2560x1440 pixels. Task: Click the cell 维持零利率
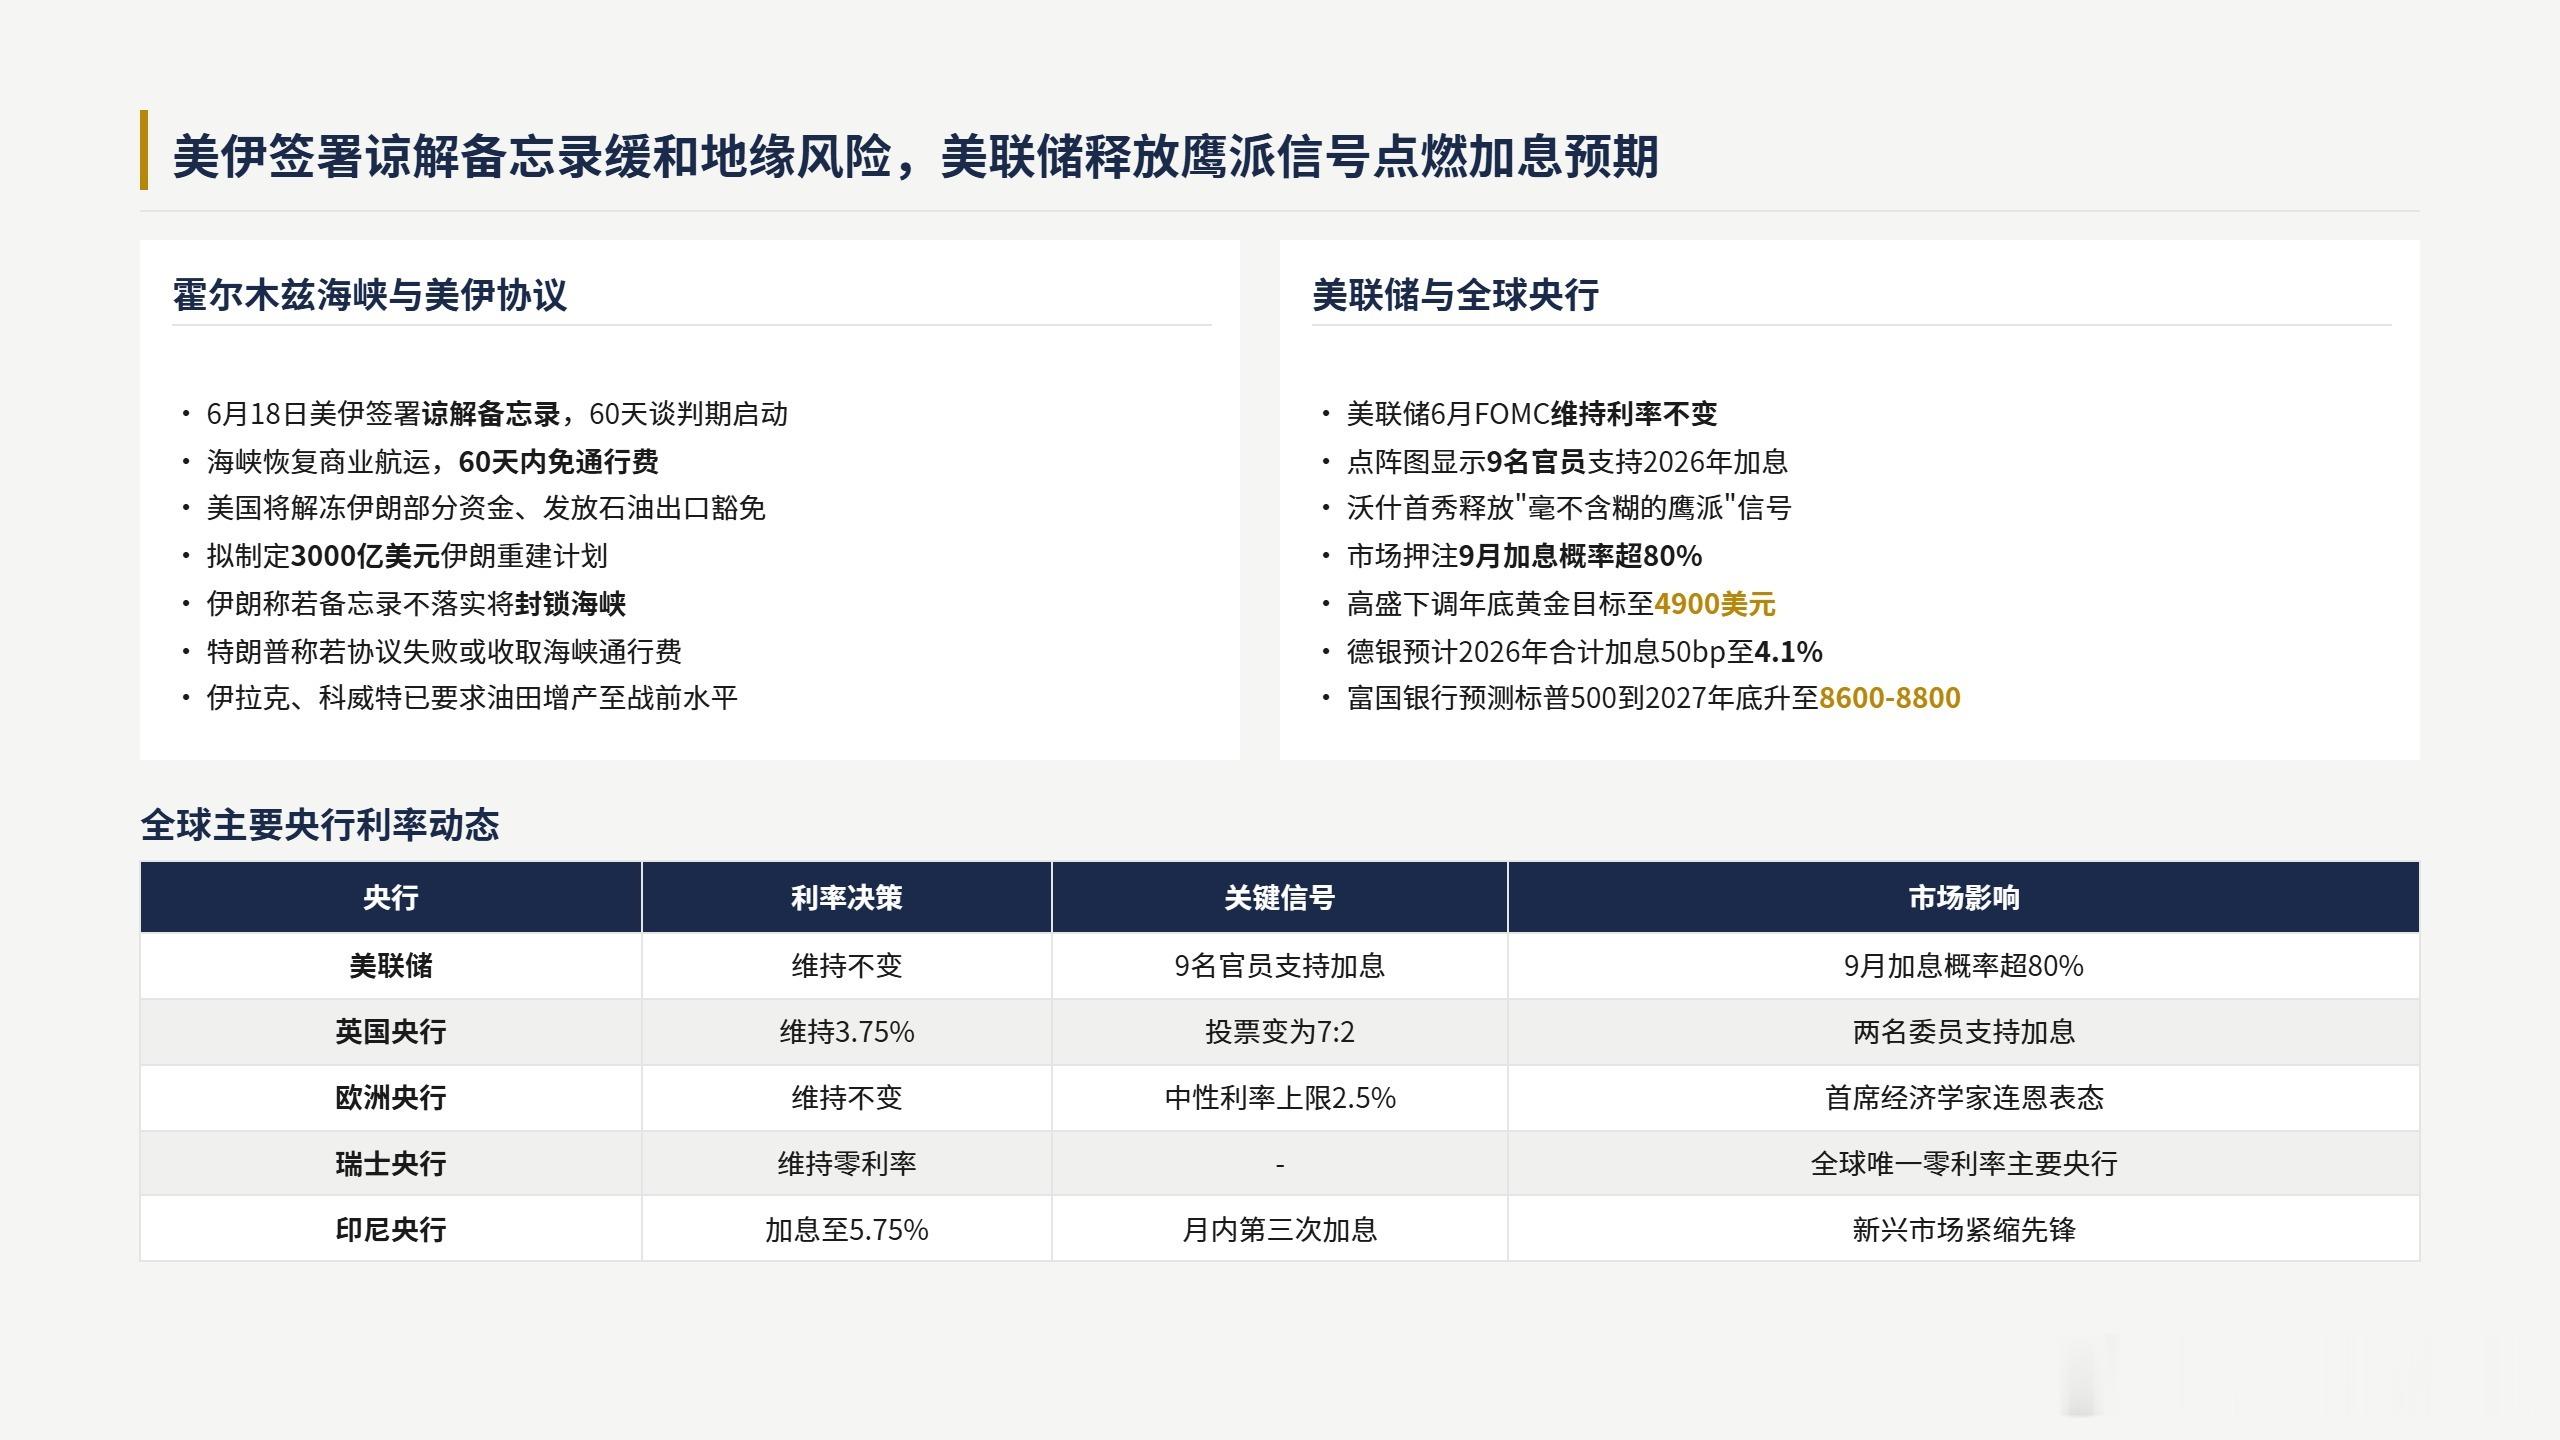click(847, 1164)
